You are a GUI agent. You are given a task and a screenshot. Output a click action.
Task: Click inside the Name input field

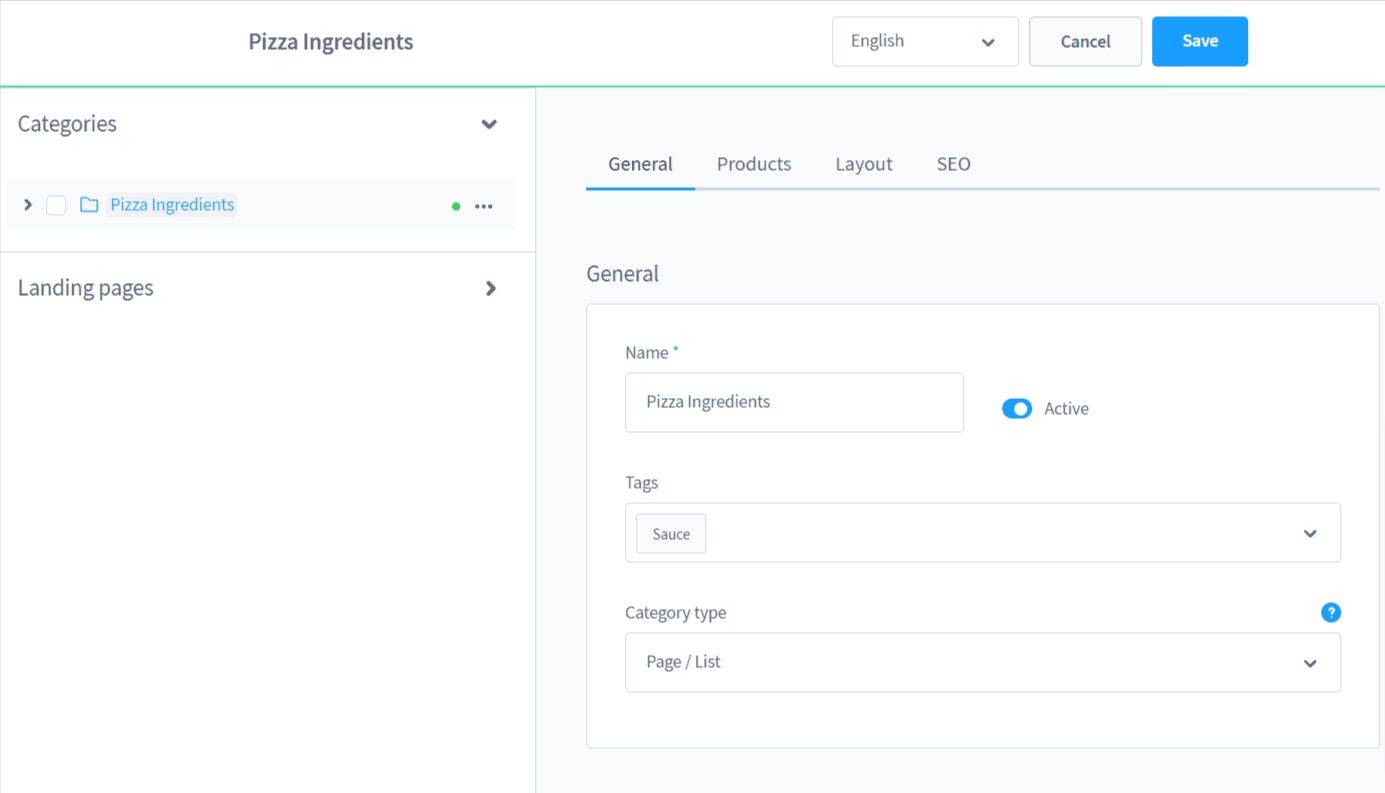pos(794,402)
